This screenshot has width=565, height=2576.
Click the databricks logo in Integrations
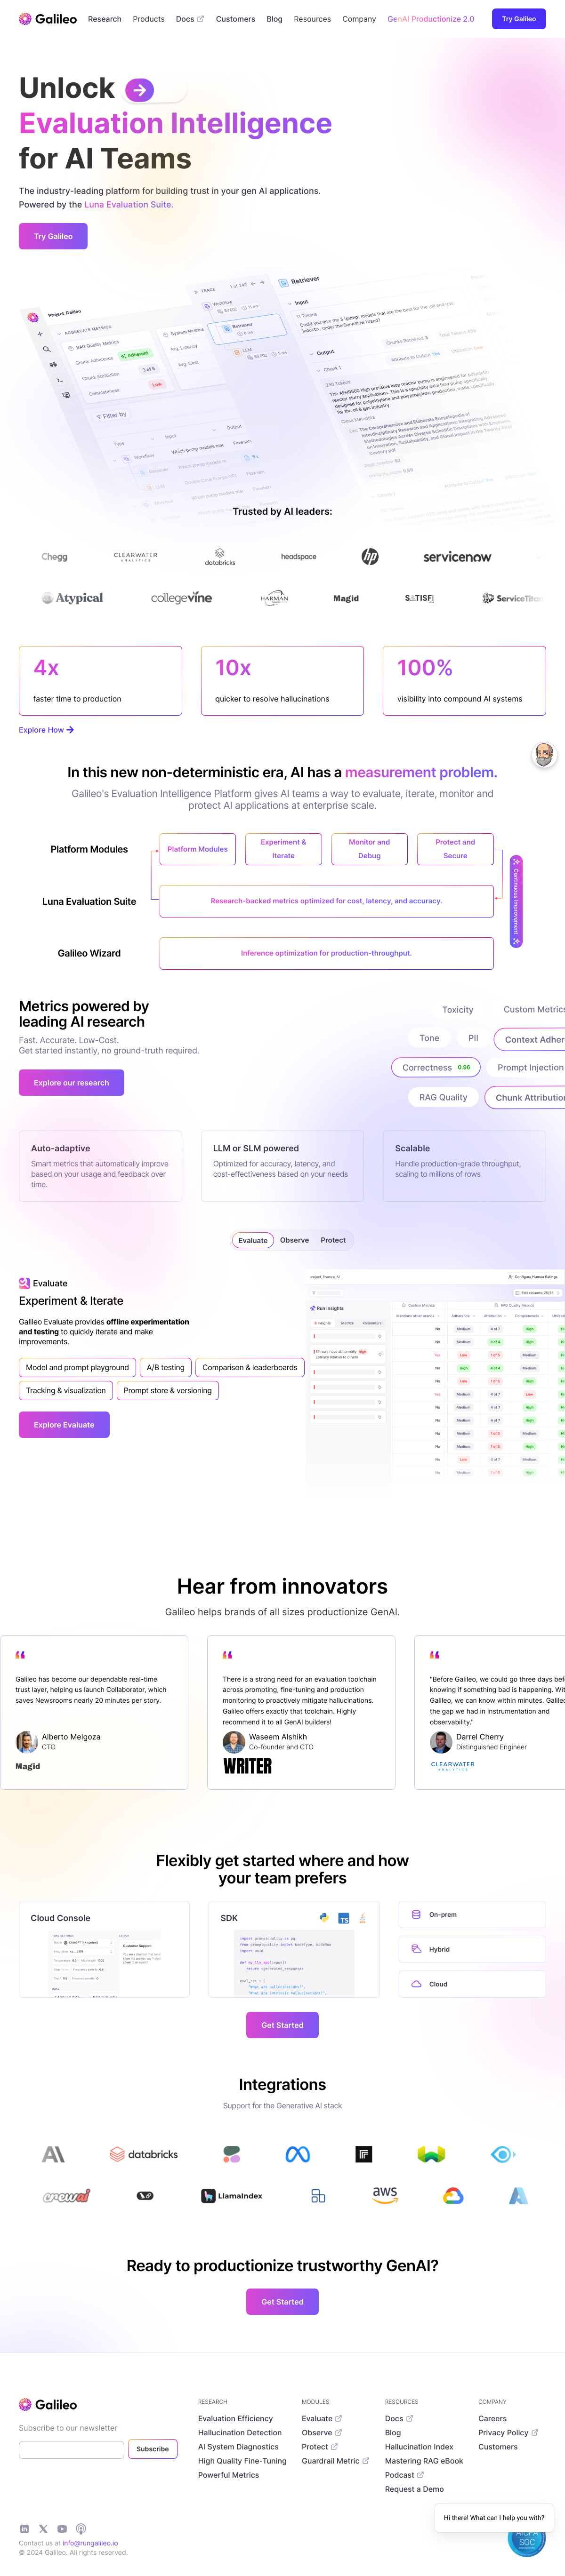click(x=144, y=2154)
